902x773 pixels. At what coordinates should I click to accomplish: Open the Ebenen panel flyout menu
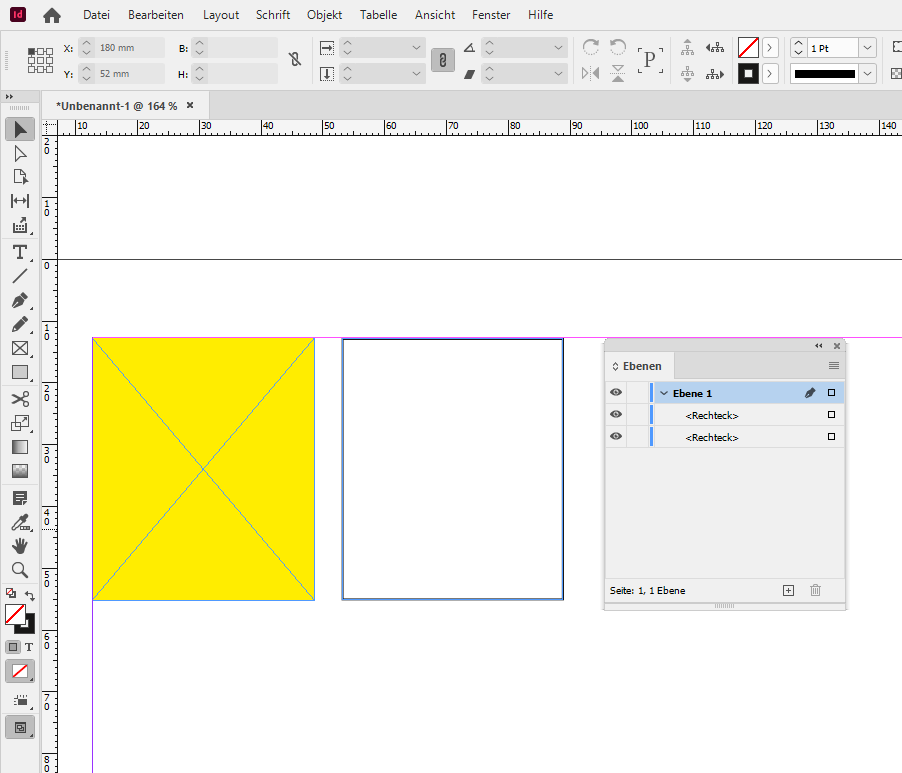834,365
